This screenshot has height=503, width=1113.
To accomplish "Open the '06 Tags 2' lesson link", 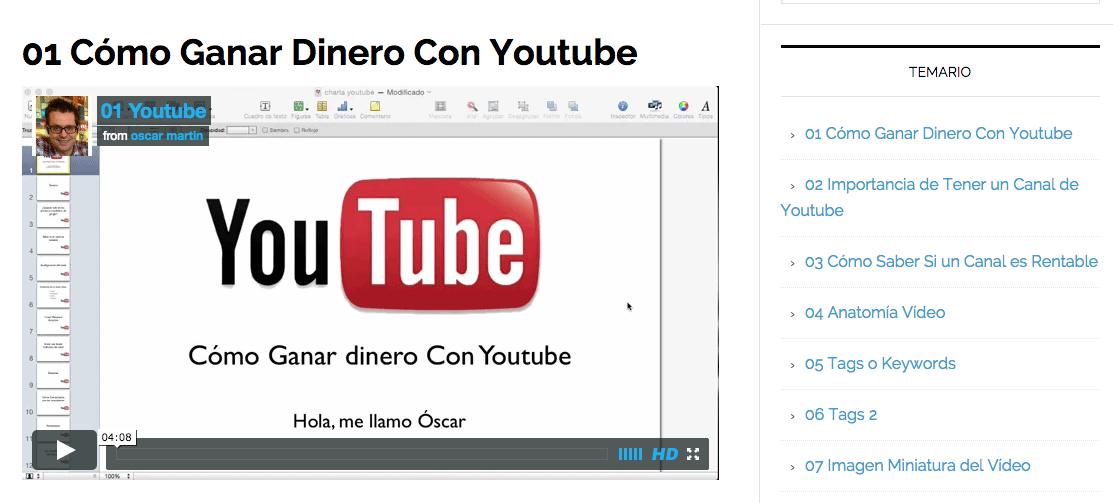I will coord(840,414).
